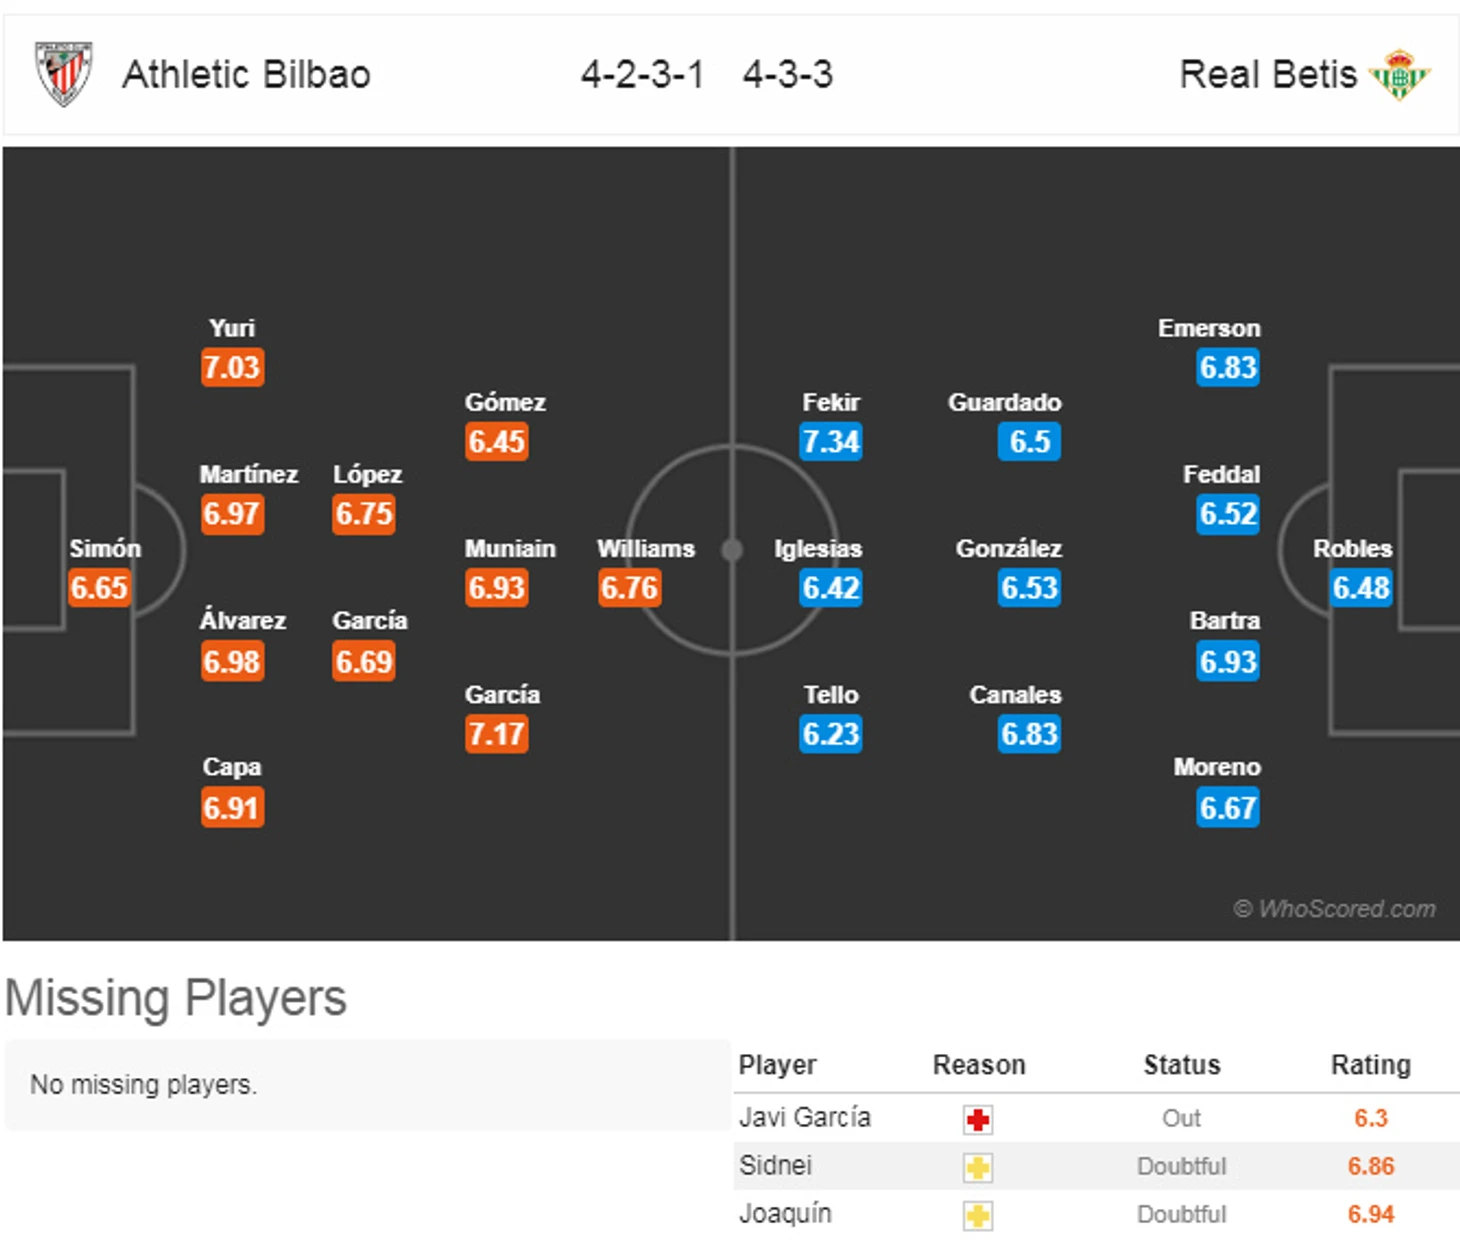Screen dimensions: 1460x1246
Task: Open the Real Betis team name
Action: 1268,74
